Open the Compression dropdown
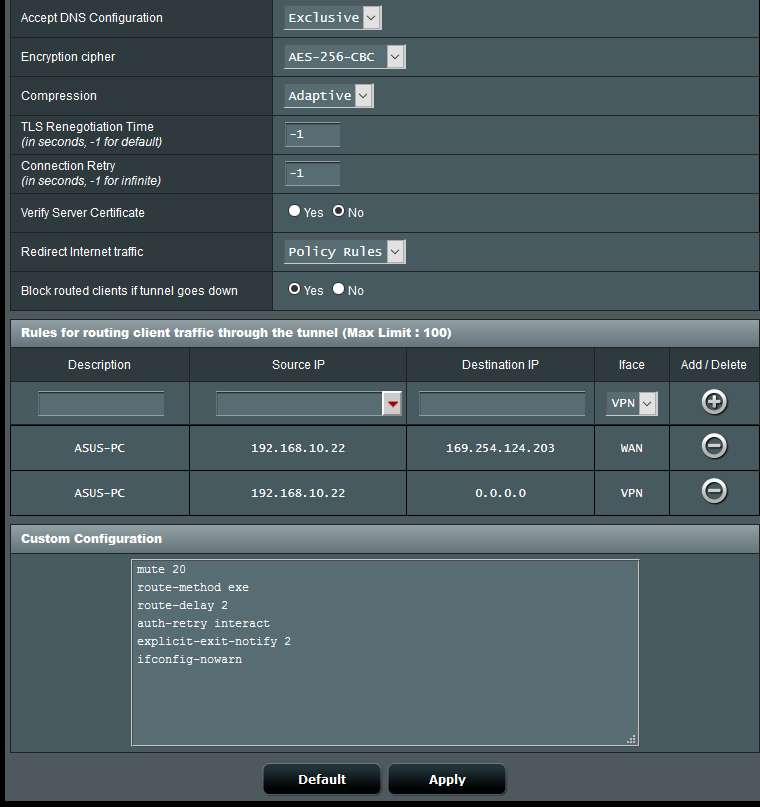This screenshot has width=760, height=807. [x=328, y=96]
